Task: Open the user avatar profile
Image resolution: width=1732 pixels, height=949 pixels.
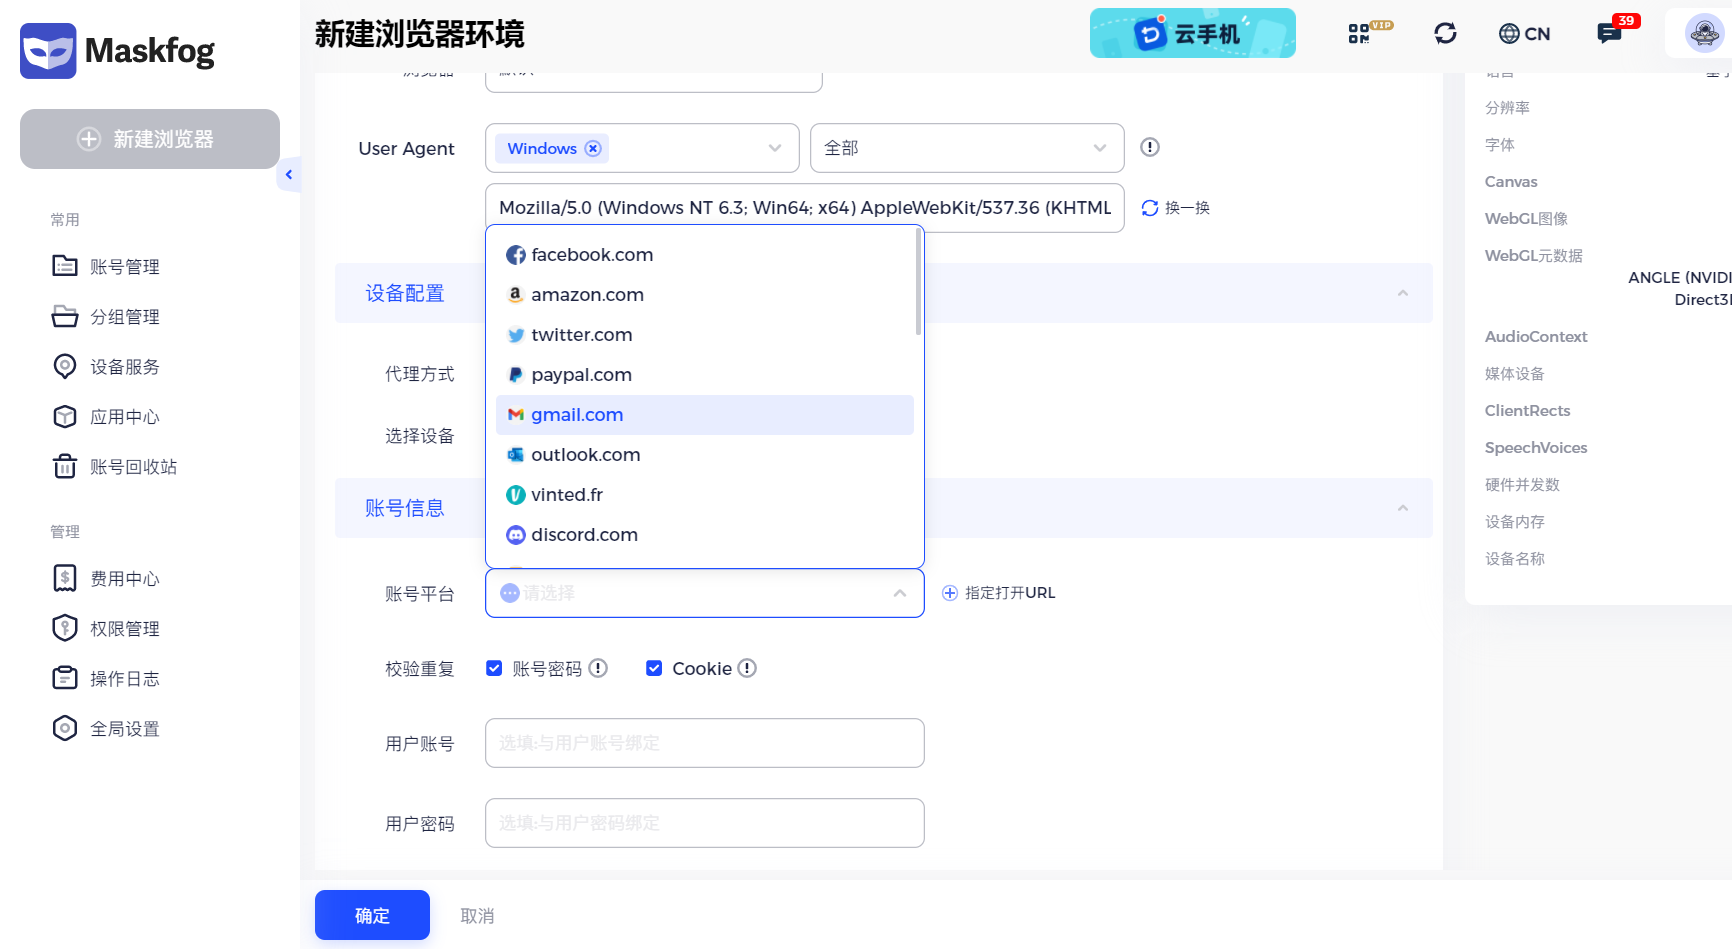Action: (1704, 33)
